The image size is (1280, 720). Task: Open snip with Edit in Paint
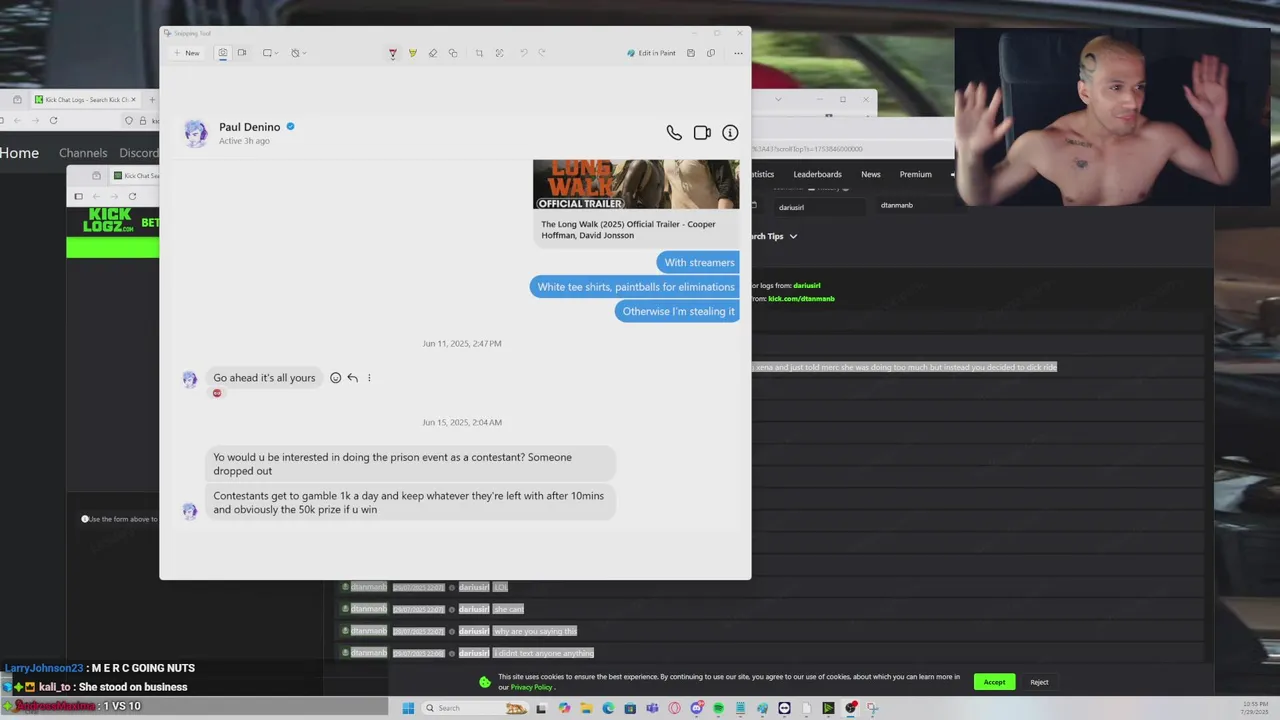click(x=651, y=53)
